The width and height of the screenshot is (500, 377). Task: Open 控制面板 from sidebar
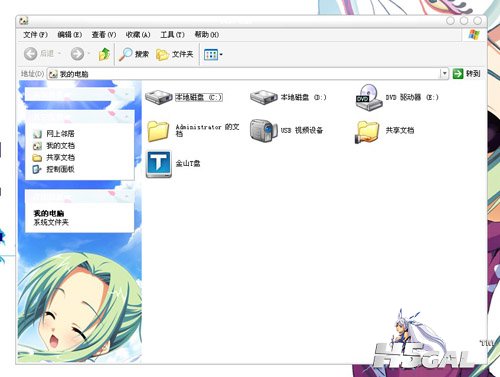click(x=60, y=169)
